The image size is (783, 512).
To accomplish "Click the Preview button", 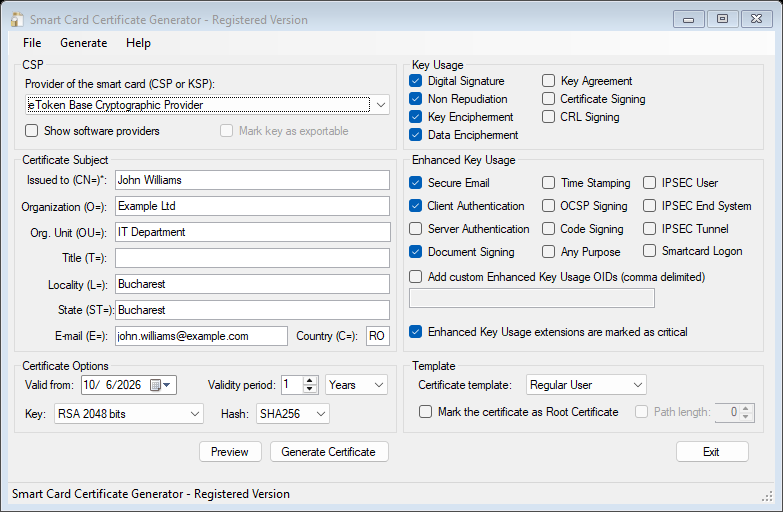I will click(230, 452).
